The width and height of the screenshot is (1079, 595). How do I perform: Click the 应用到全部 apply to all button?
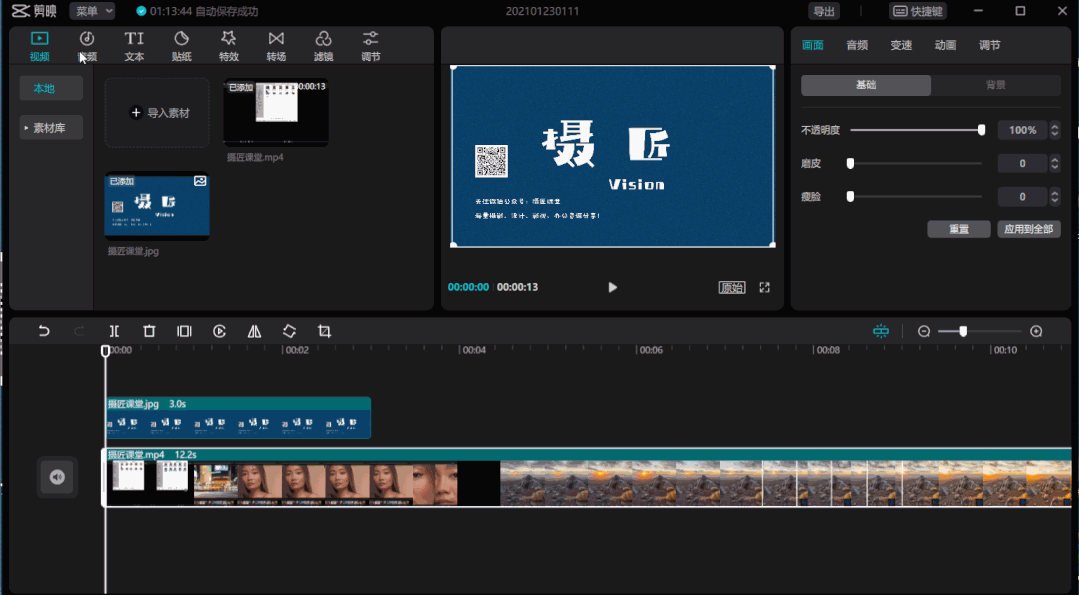[x=1029, y=229]
